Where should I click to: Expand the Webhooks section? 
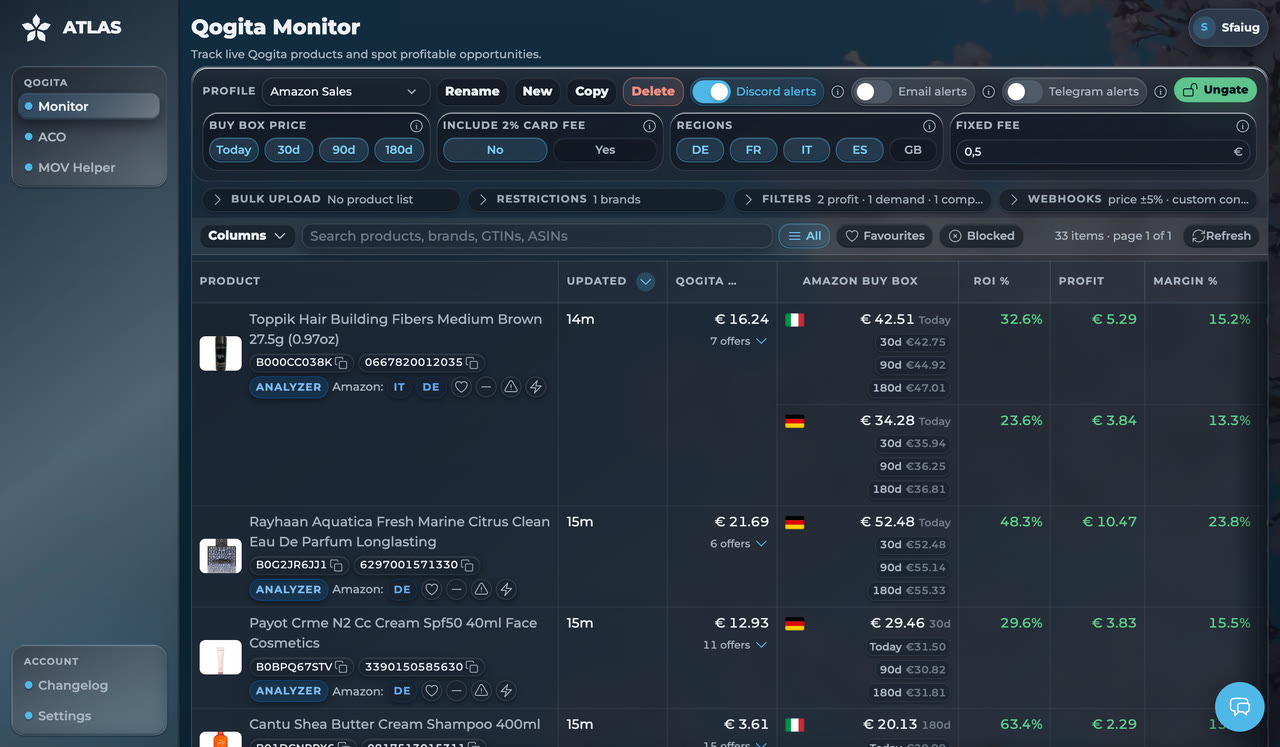[1128, 200]
